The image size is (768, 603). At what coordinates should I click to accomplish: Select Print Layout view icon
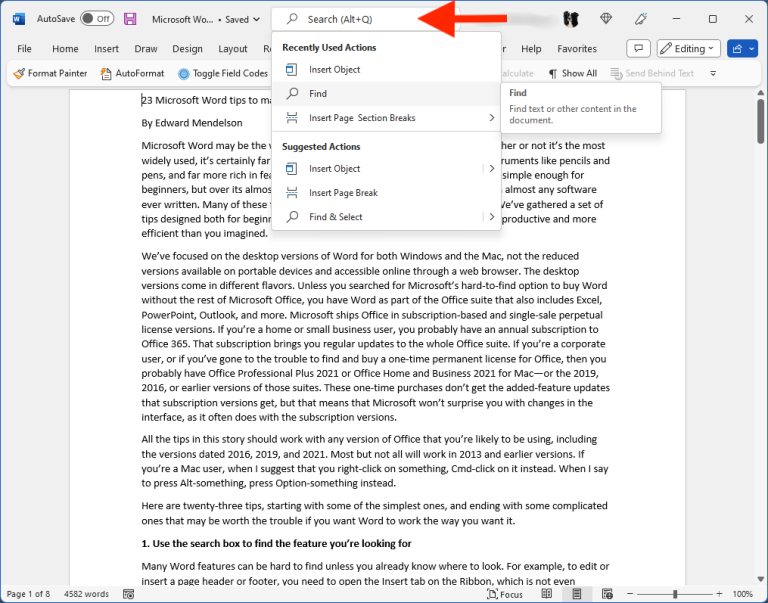pos(577,594)
